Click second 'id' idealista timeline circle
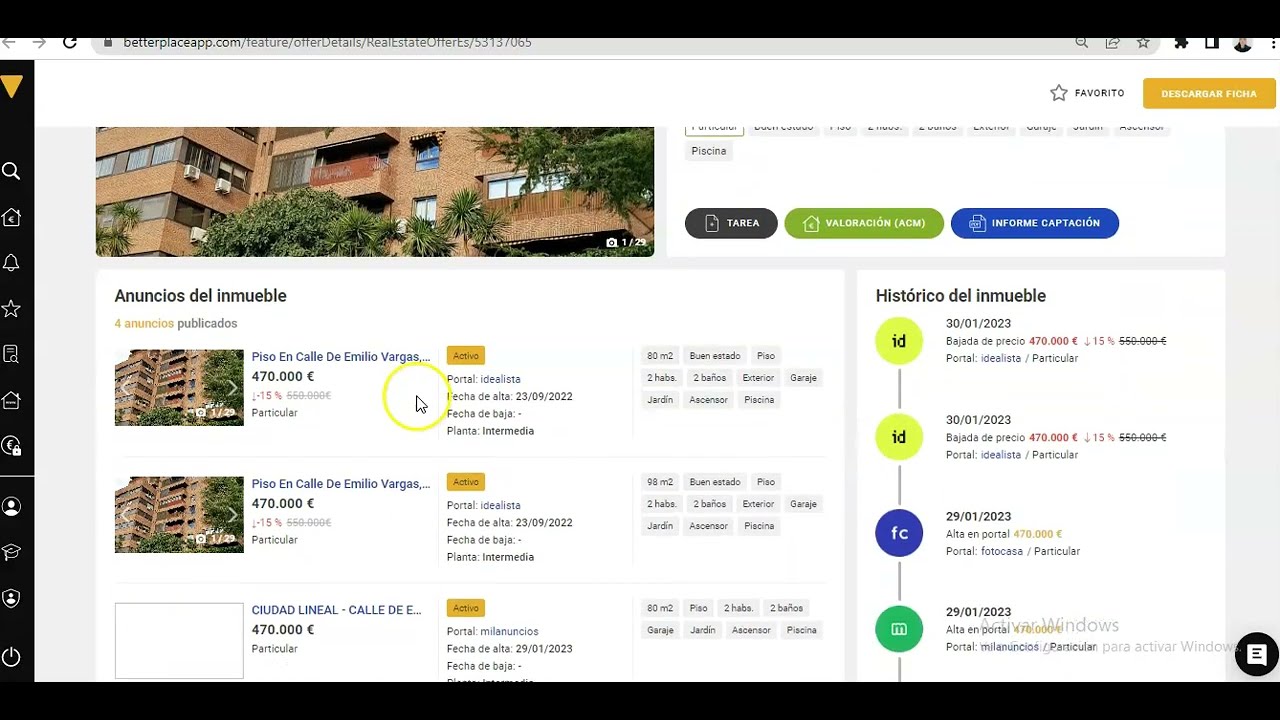Image resolution: width=1280 pixels, height=720 pixels. click(899, 437)
